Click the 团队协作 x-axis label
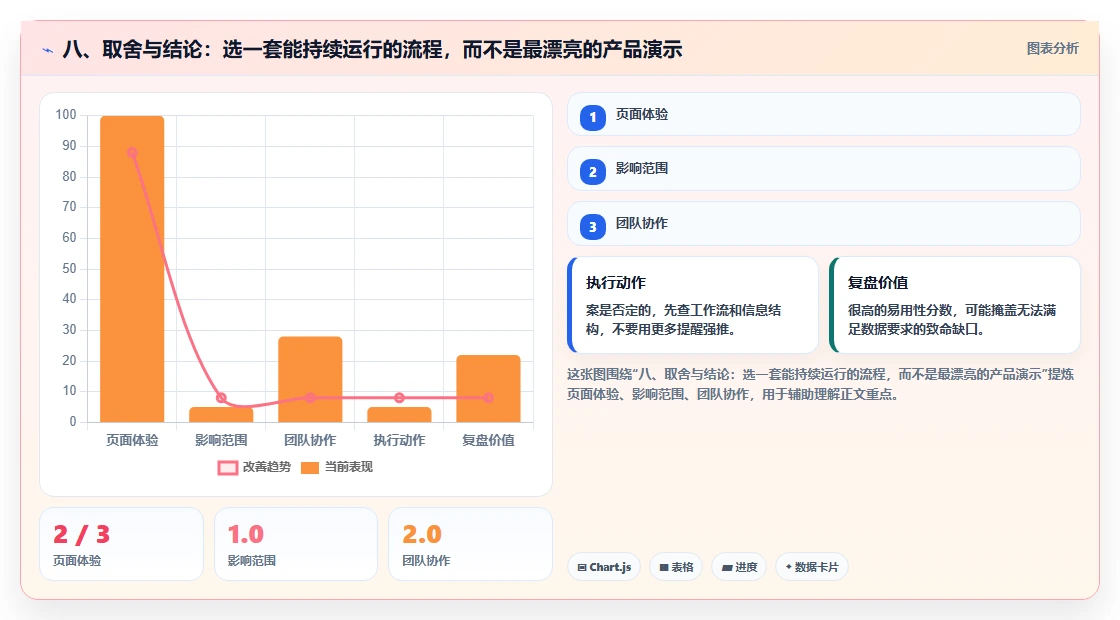The width and height of the screenshot is (1120, 620). pyautogui.click(x=310, y=440)
